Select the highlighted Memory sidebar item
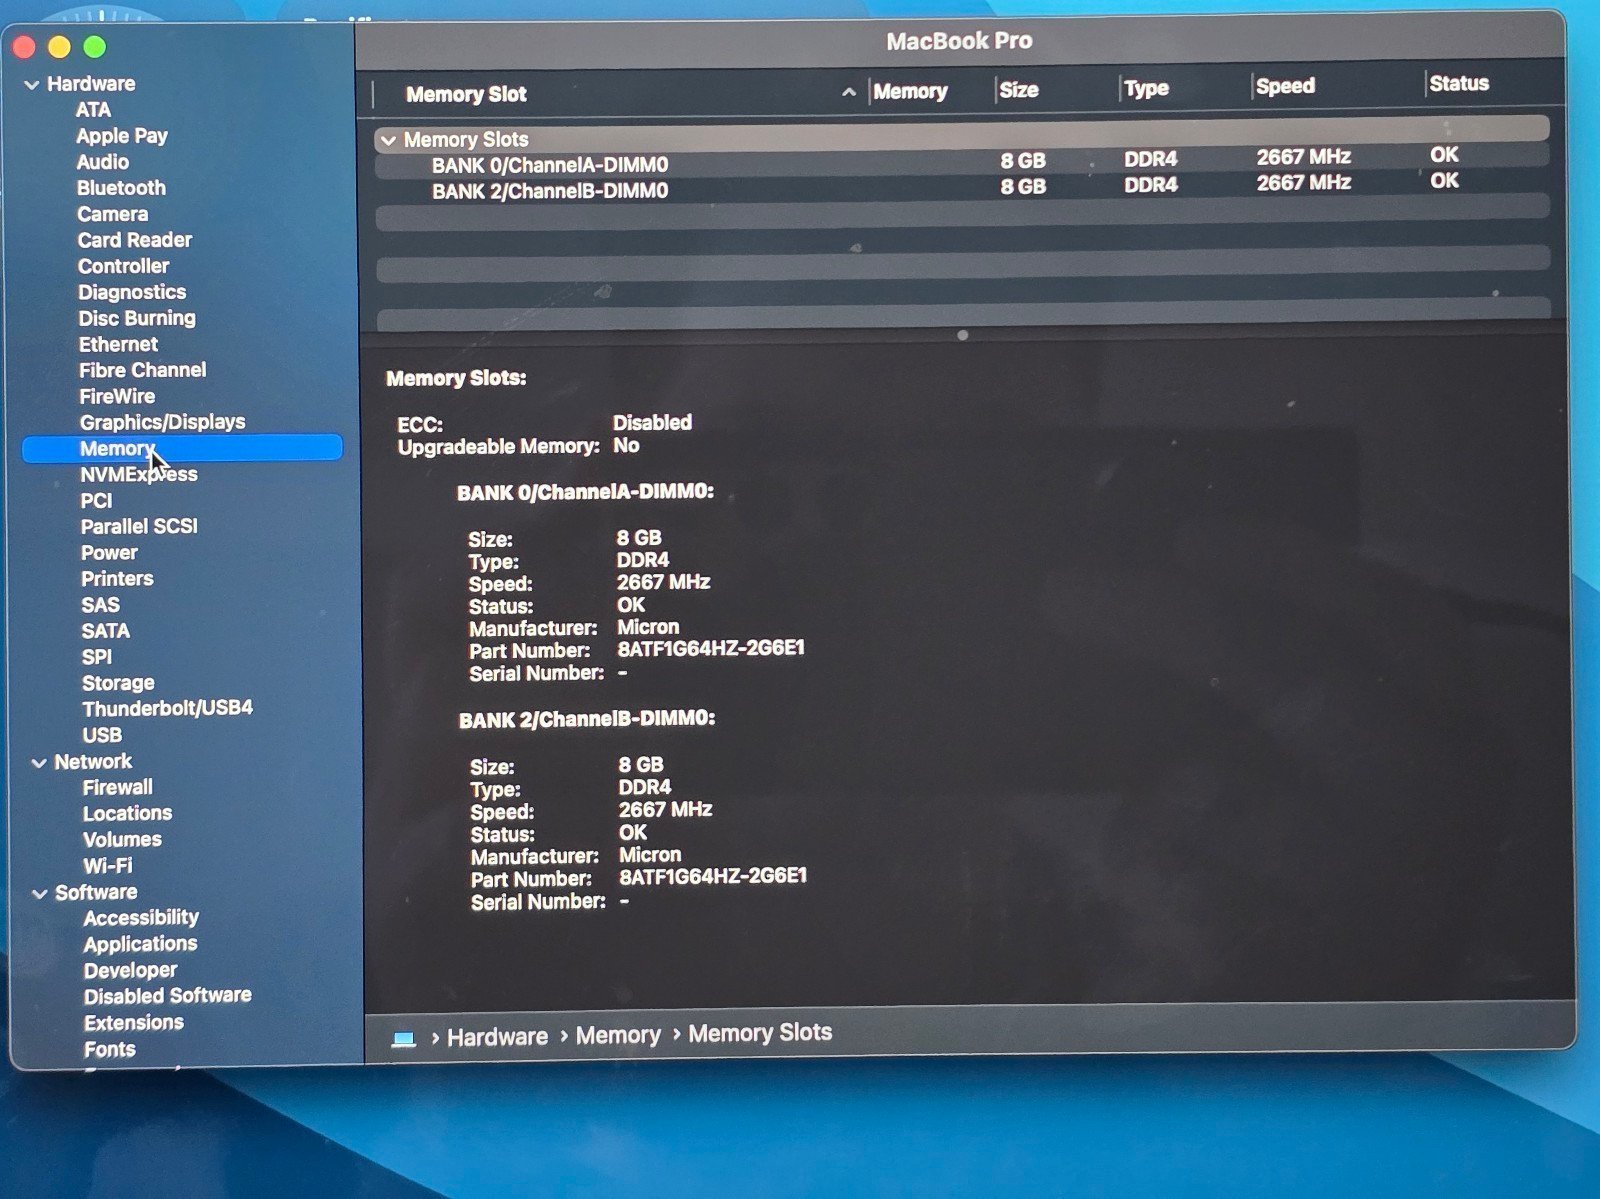This screenshot has height=1199, width=1600. click(x=182, y=448)
